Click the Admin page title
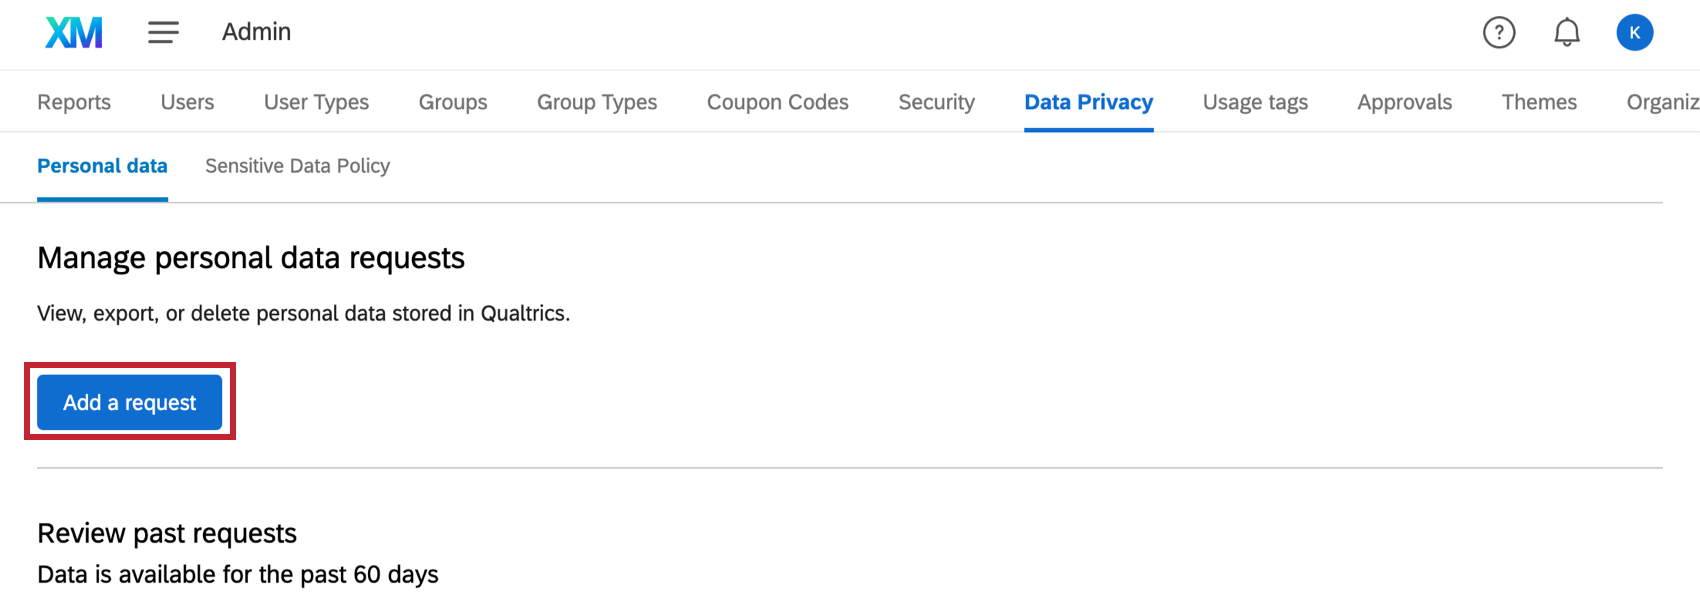Screen dimensions: 1700x600 pyautogui.click(x=256, y=31)
